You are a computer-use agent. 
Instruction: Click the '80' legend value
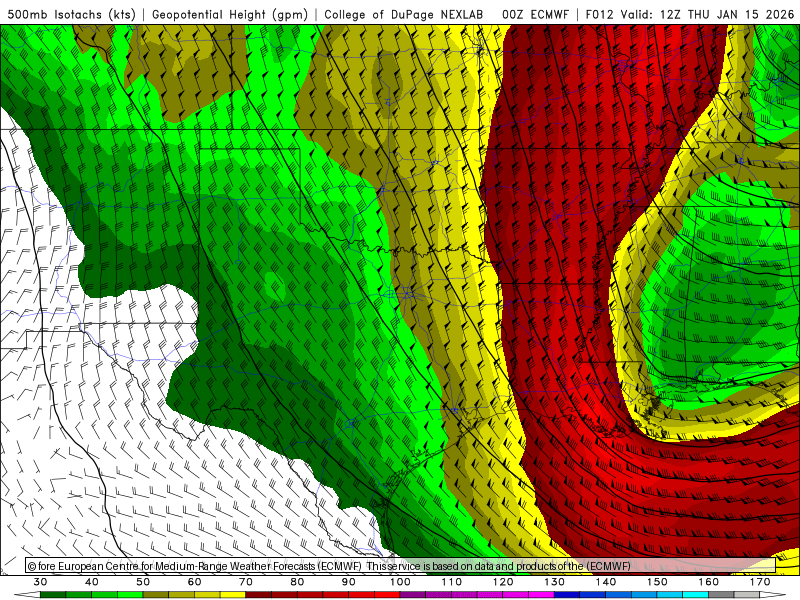tap(297, 582)
